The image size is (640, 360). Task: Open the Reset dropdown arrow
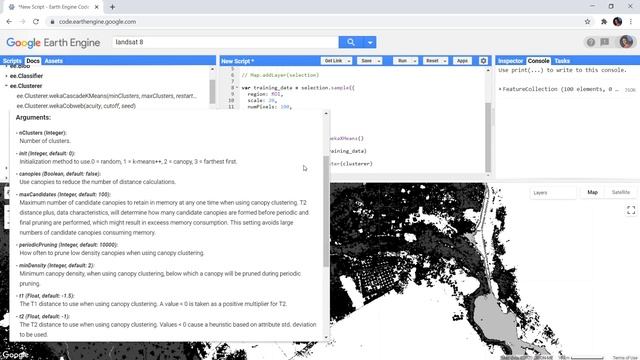444,61
